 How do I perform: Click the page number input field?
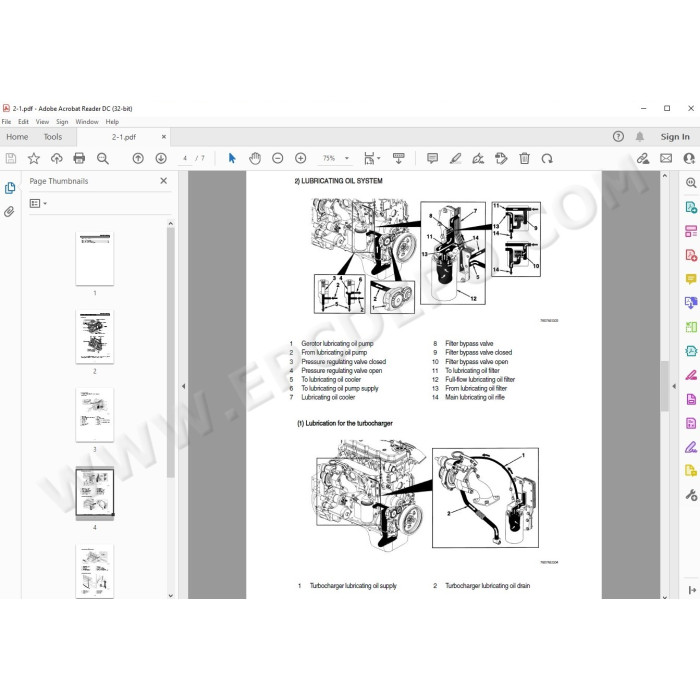[x=185, y=158]
